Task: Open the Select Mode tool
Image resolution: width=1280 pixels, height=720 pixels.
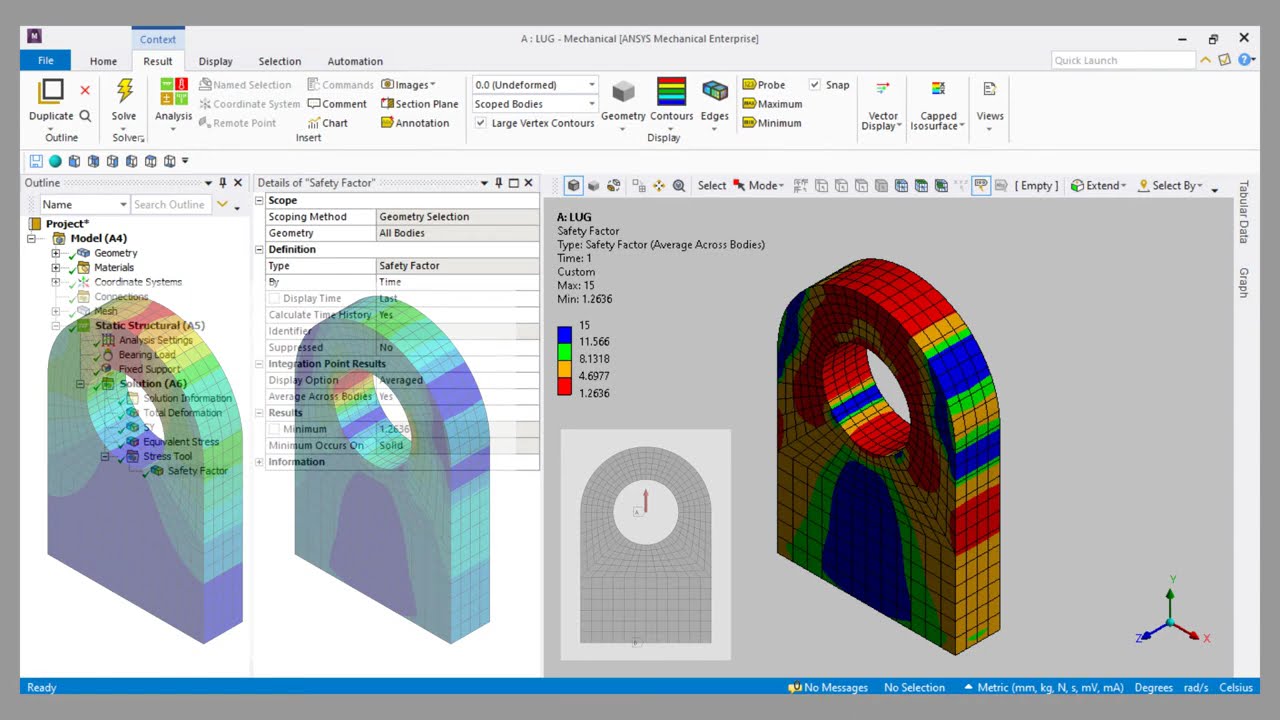Action: 758,185
